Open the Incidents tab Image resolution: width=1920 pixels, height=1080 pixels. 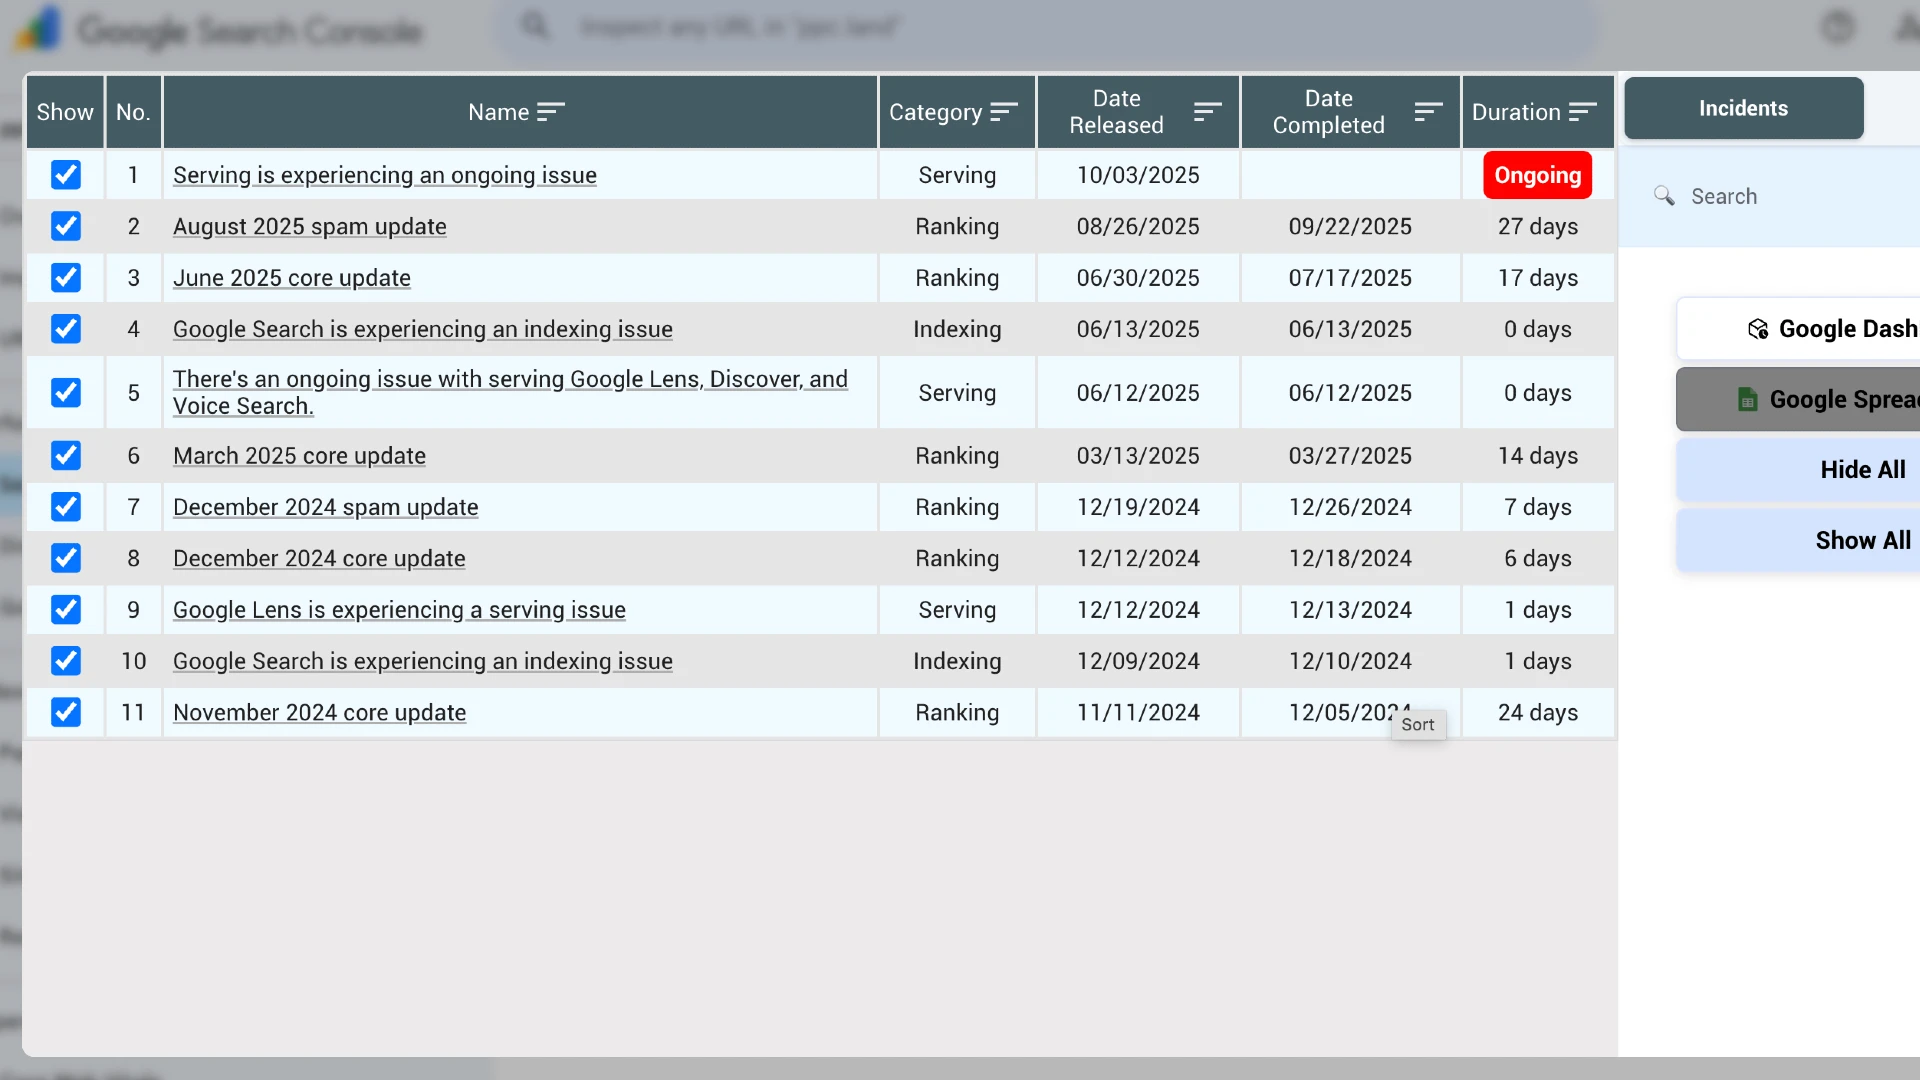click(1743, 108)
